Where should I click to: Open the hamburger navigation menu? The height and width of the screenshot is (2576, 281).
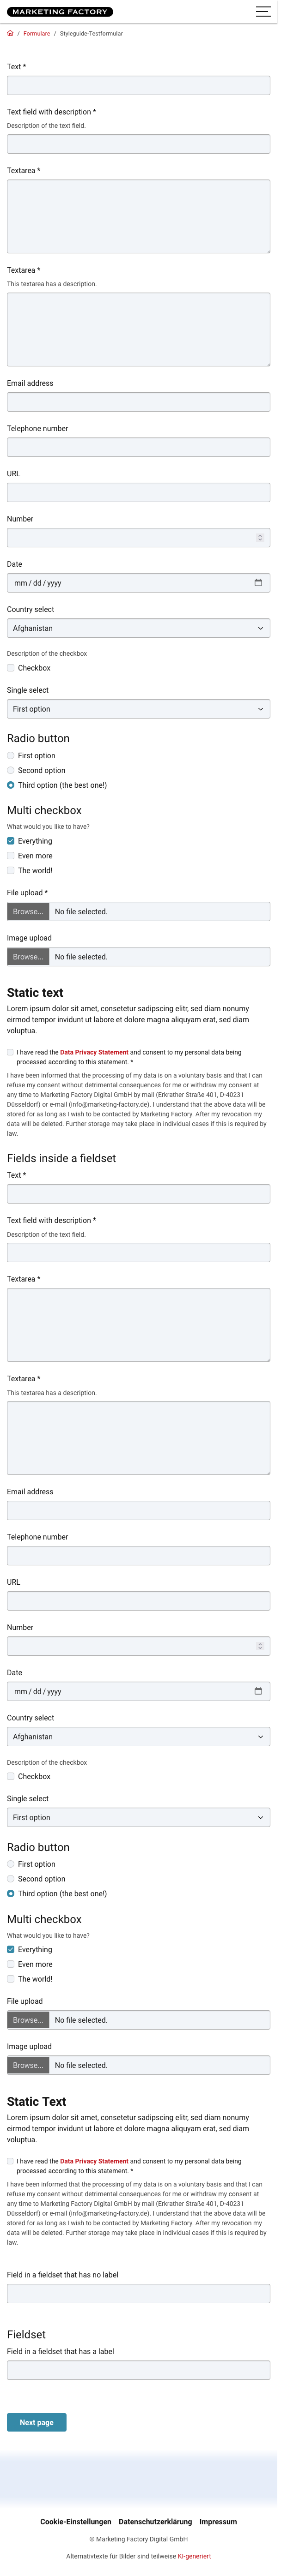[263, 12]
